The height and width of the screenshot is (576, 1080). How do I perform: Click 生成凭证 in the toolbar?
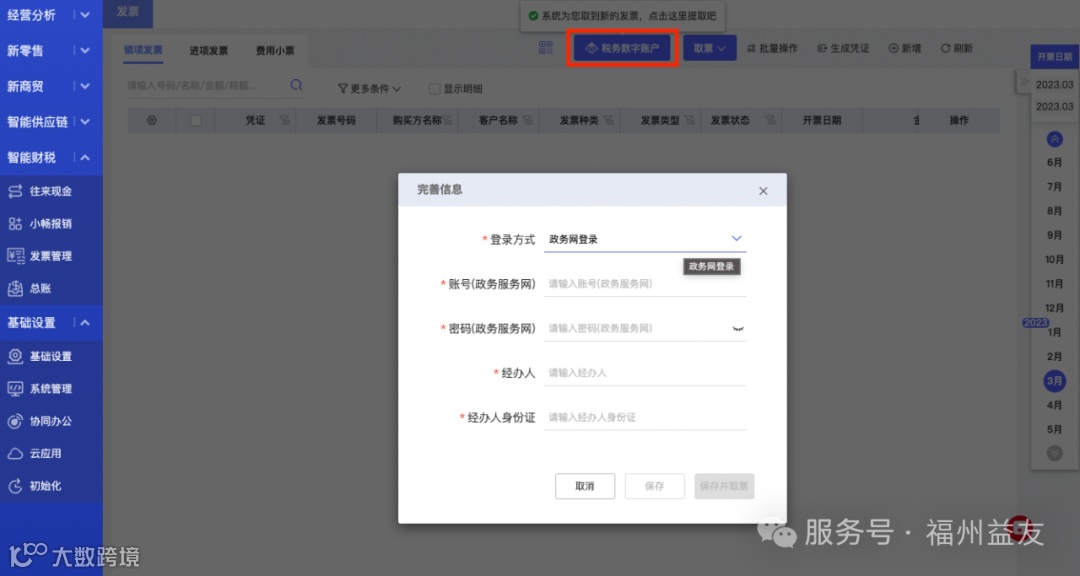(843, 48)
